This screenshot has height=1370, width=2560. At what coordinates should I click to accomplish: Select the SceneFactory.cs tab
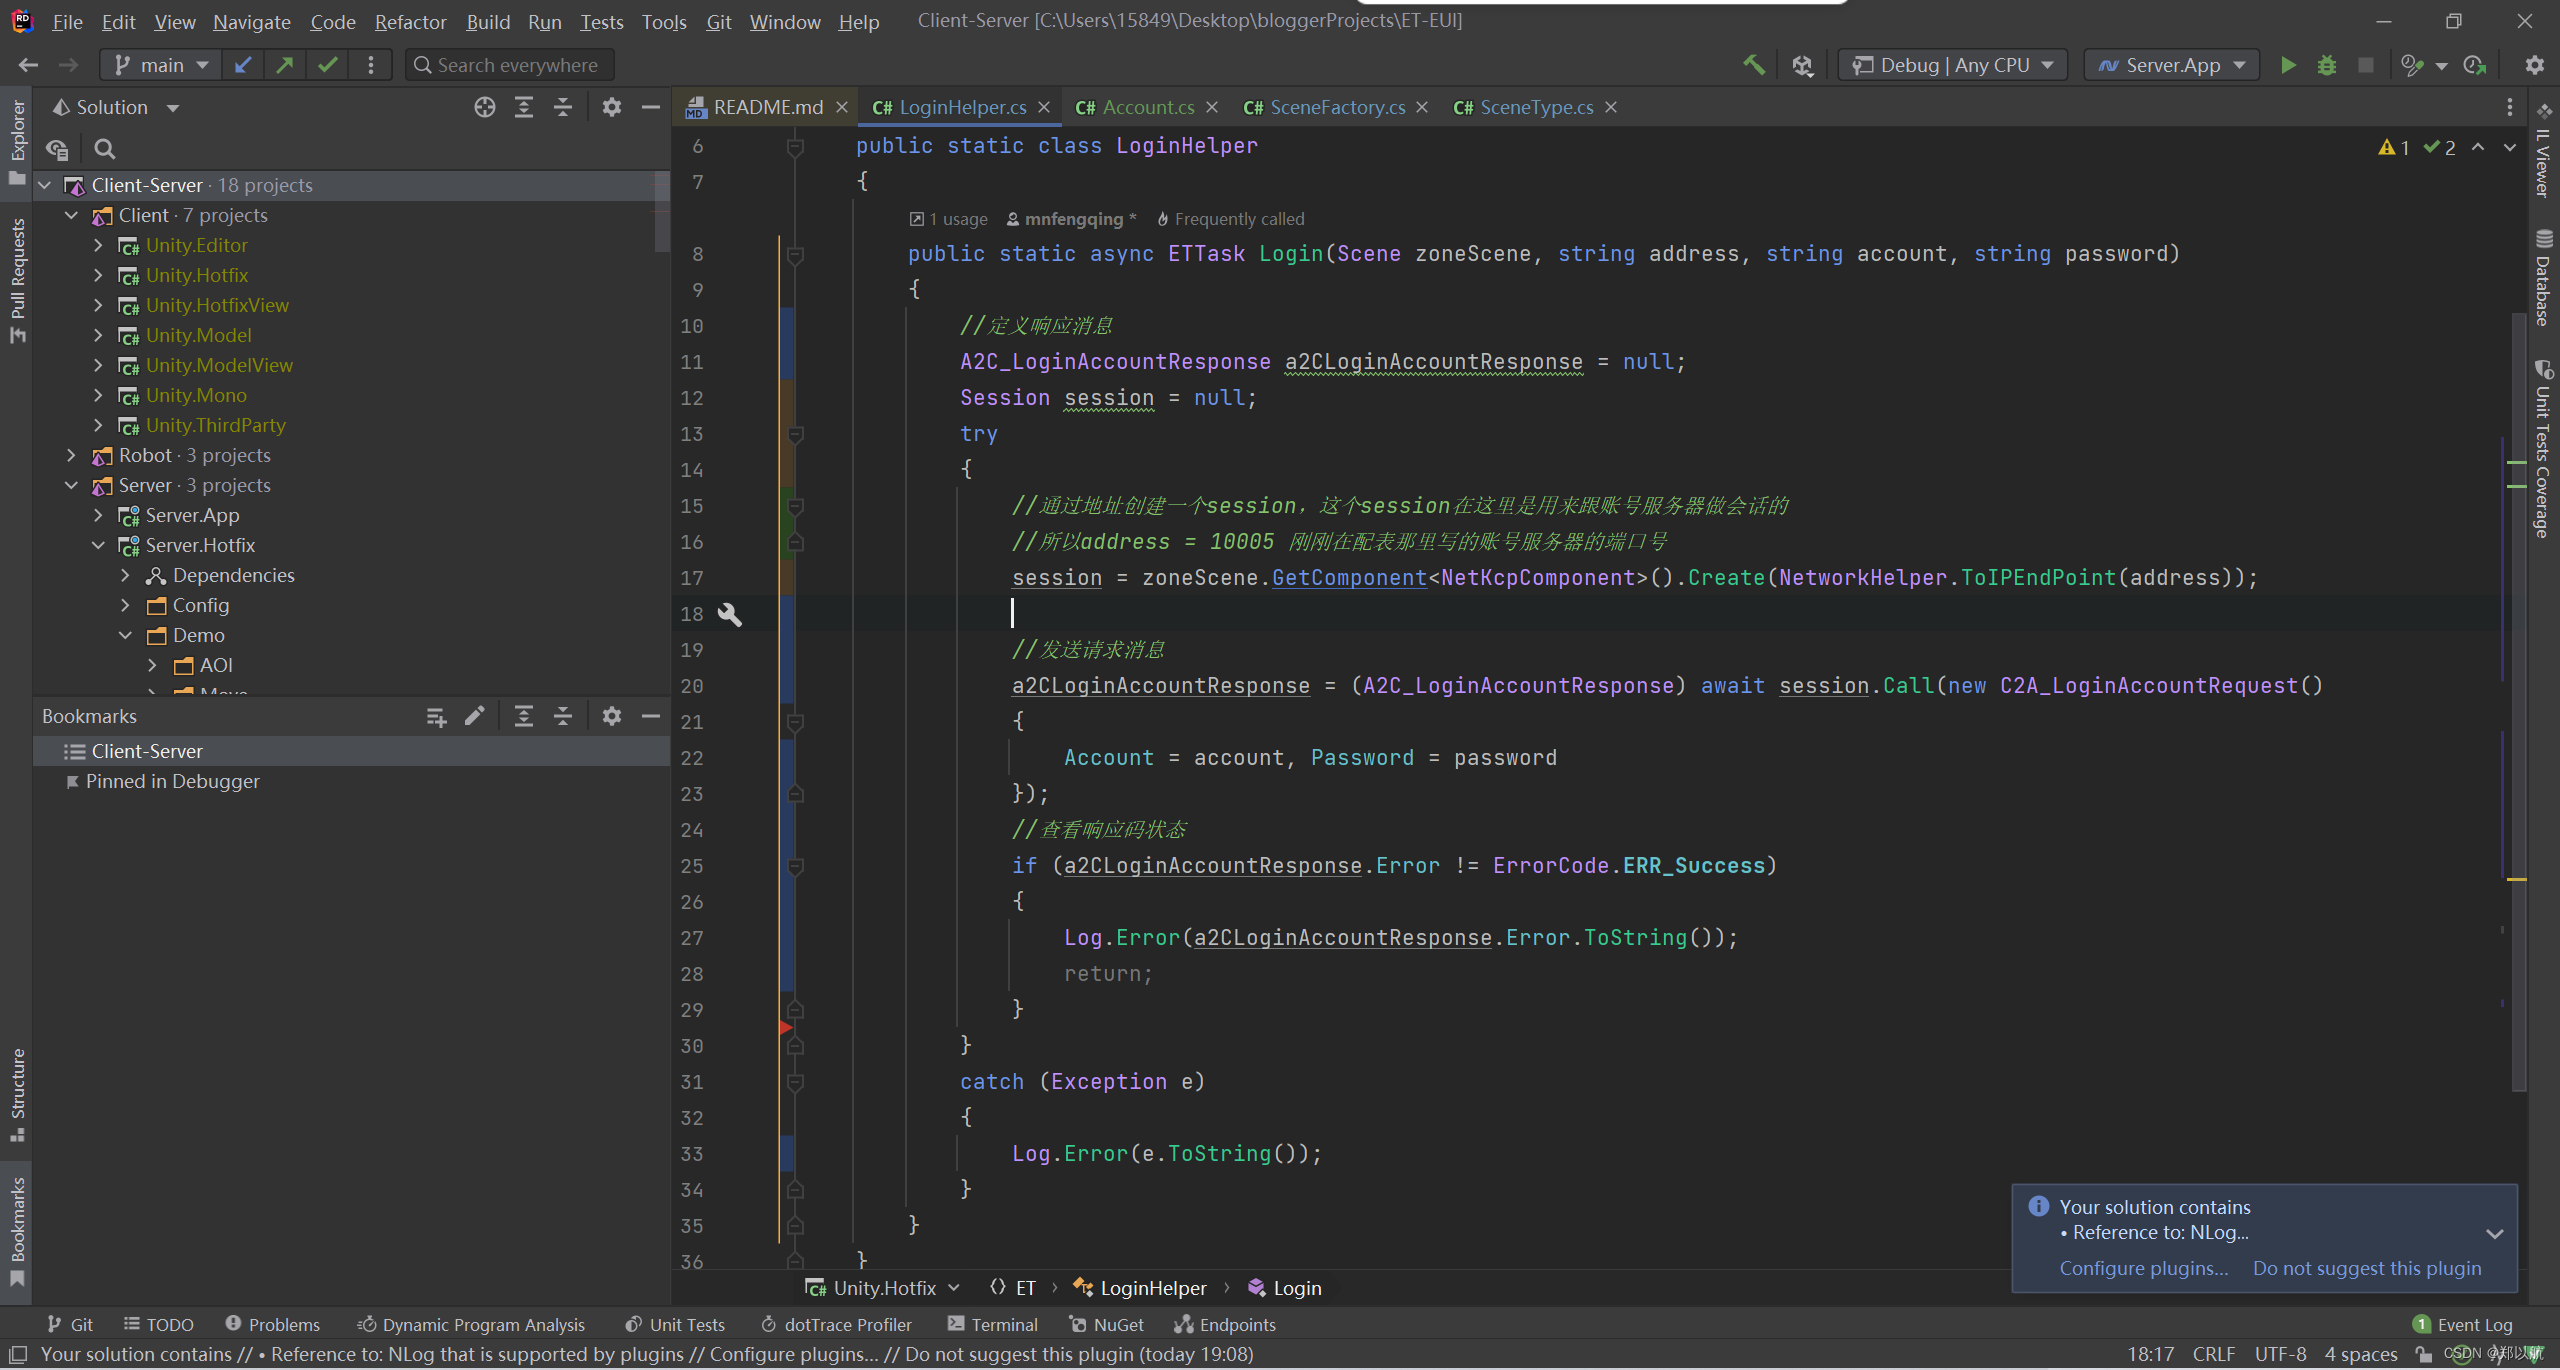click(1339, 107)
